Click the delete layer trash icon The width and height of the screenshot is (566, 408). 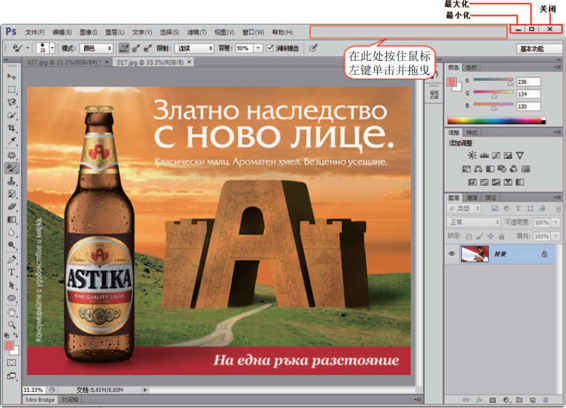click(x=546, y=400)
